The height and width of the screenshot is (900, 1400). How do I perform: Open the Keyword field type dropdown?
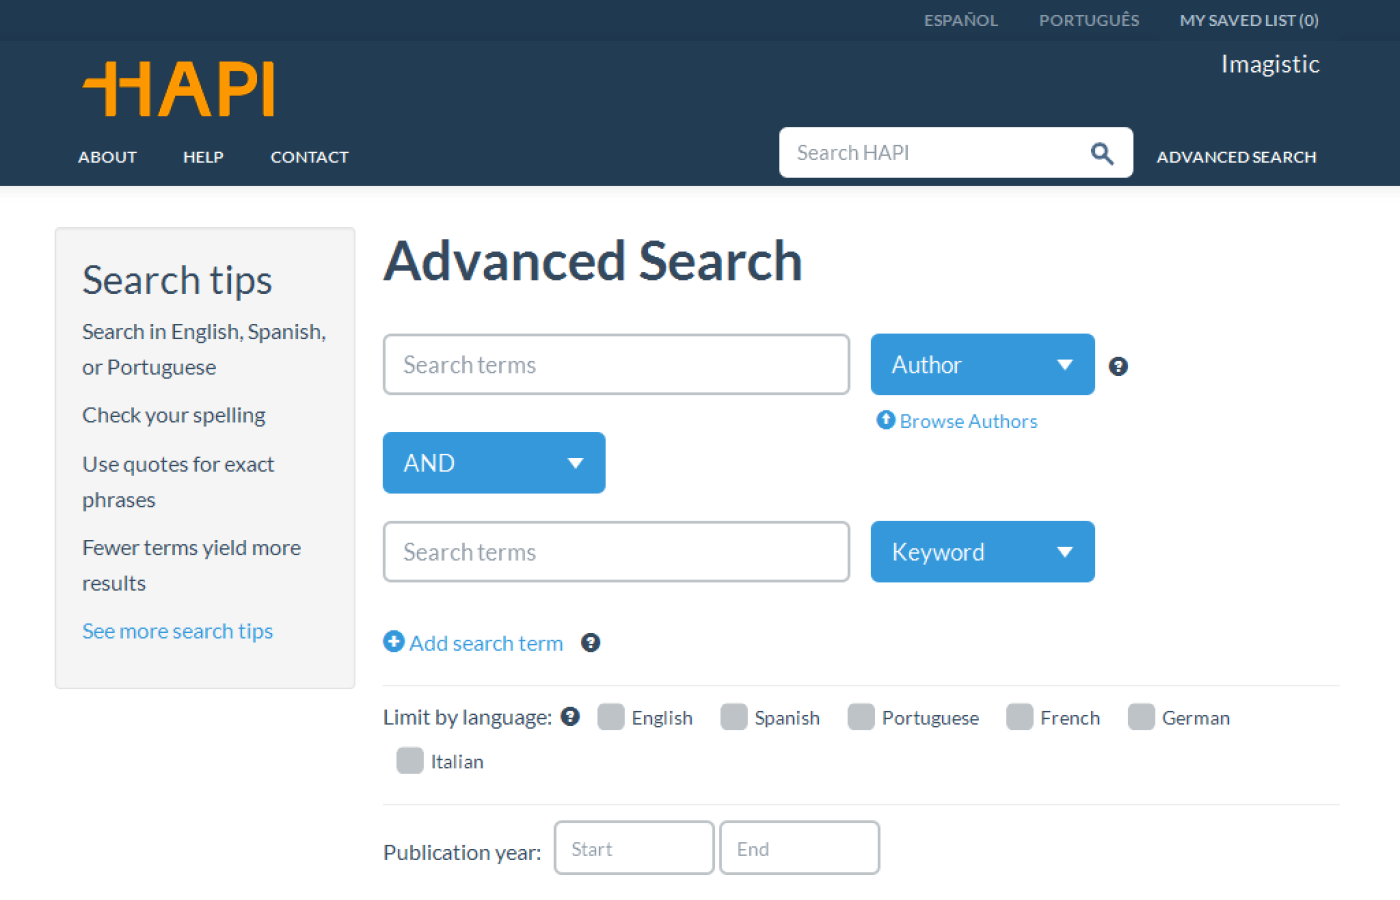tap(982, 551)
